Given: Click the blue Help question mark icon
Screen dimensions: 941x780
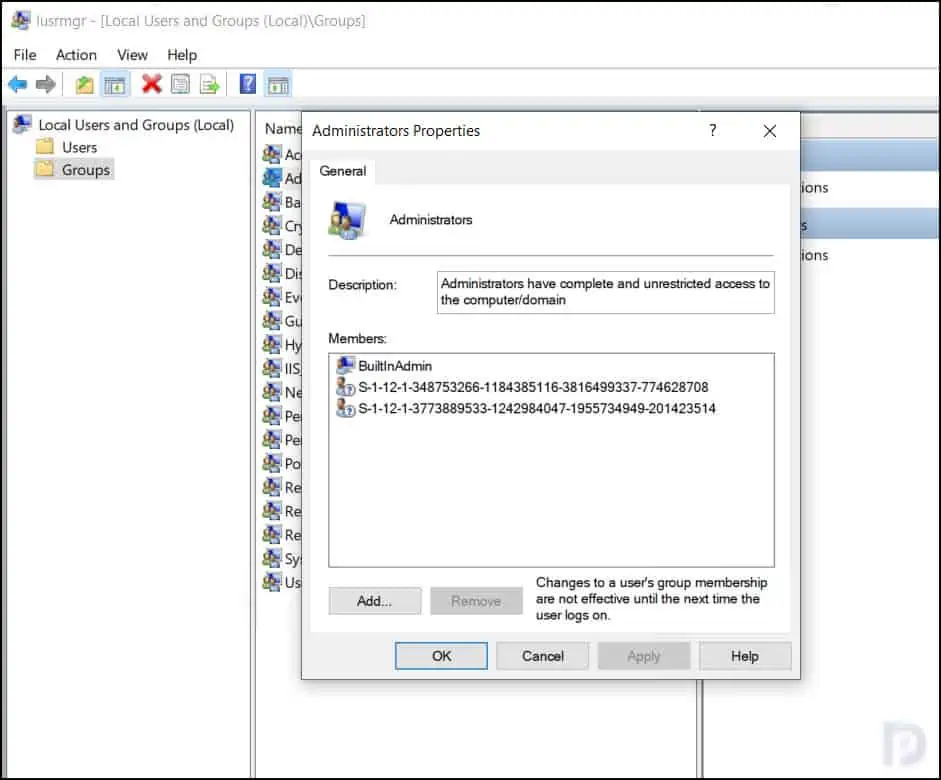Looking at the screenshot, I should pos(248,84).
